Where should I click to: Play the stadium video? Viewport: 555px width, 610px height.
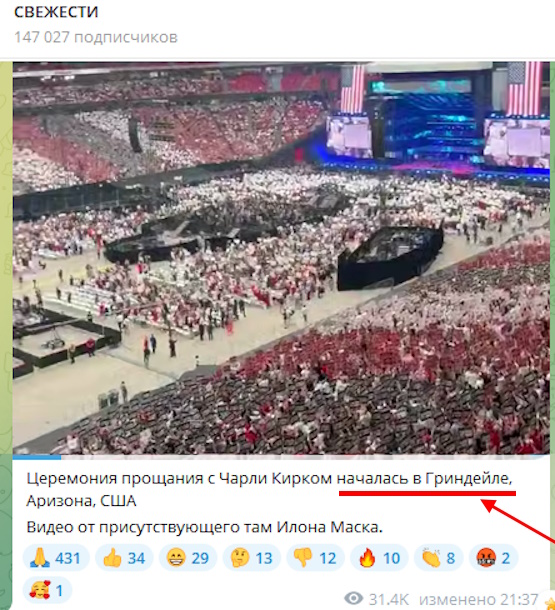click(281, 258)
